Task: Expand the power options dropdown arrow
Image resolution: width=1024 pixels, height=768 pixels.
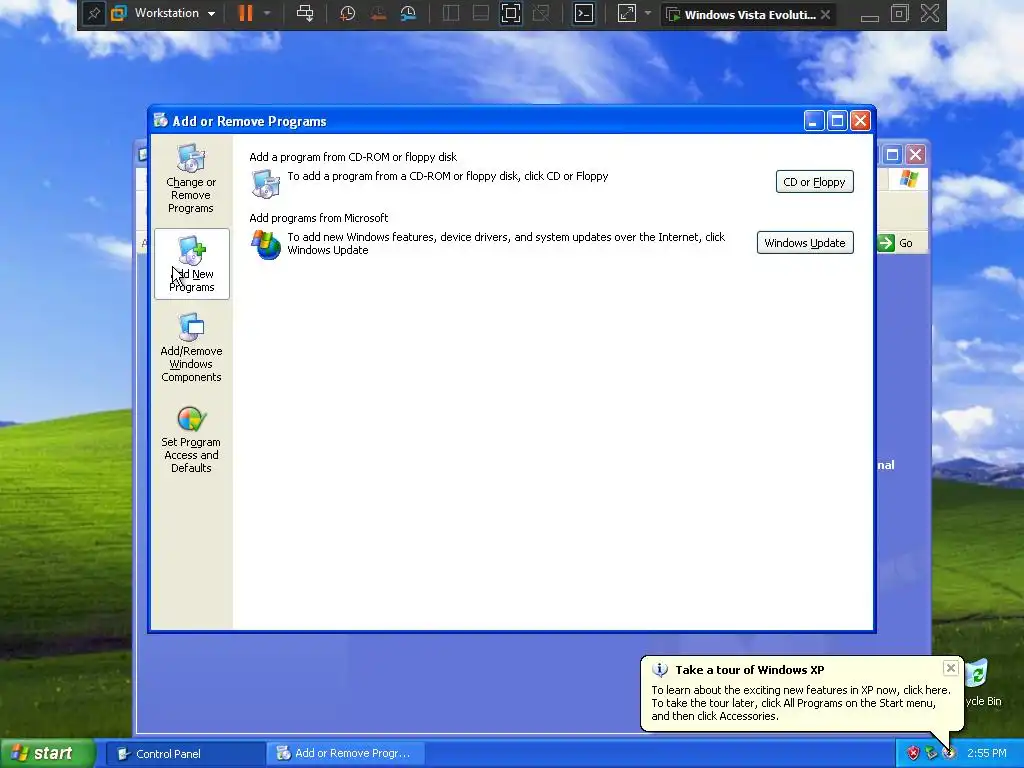Action: click(267, 13)
